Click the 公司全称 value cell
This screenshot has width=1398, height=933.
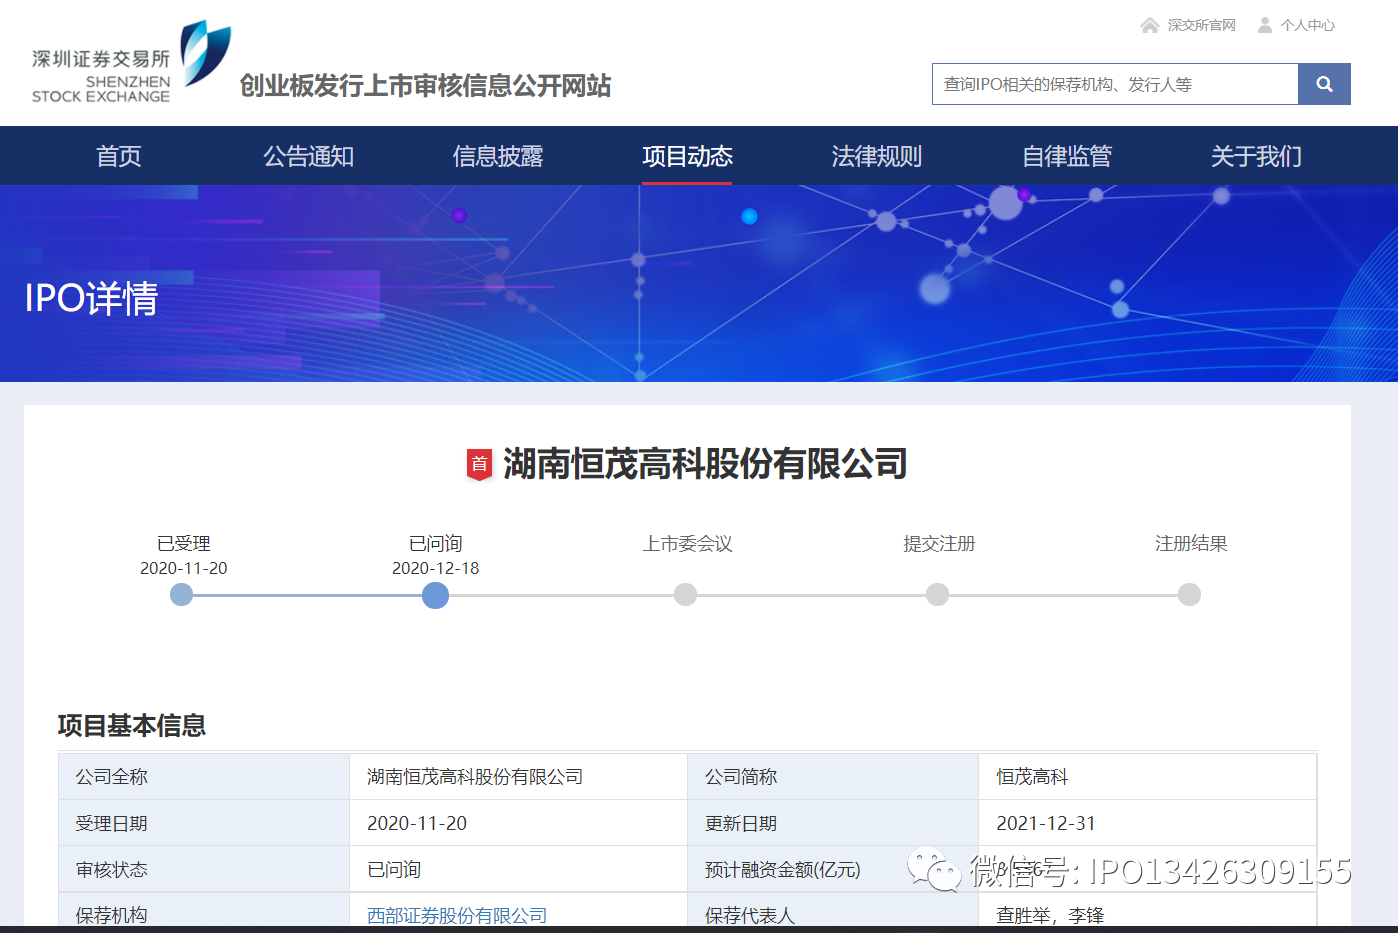click(x=518, y=777)
